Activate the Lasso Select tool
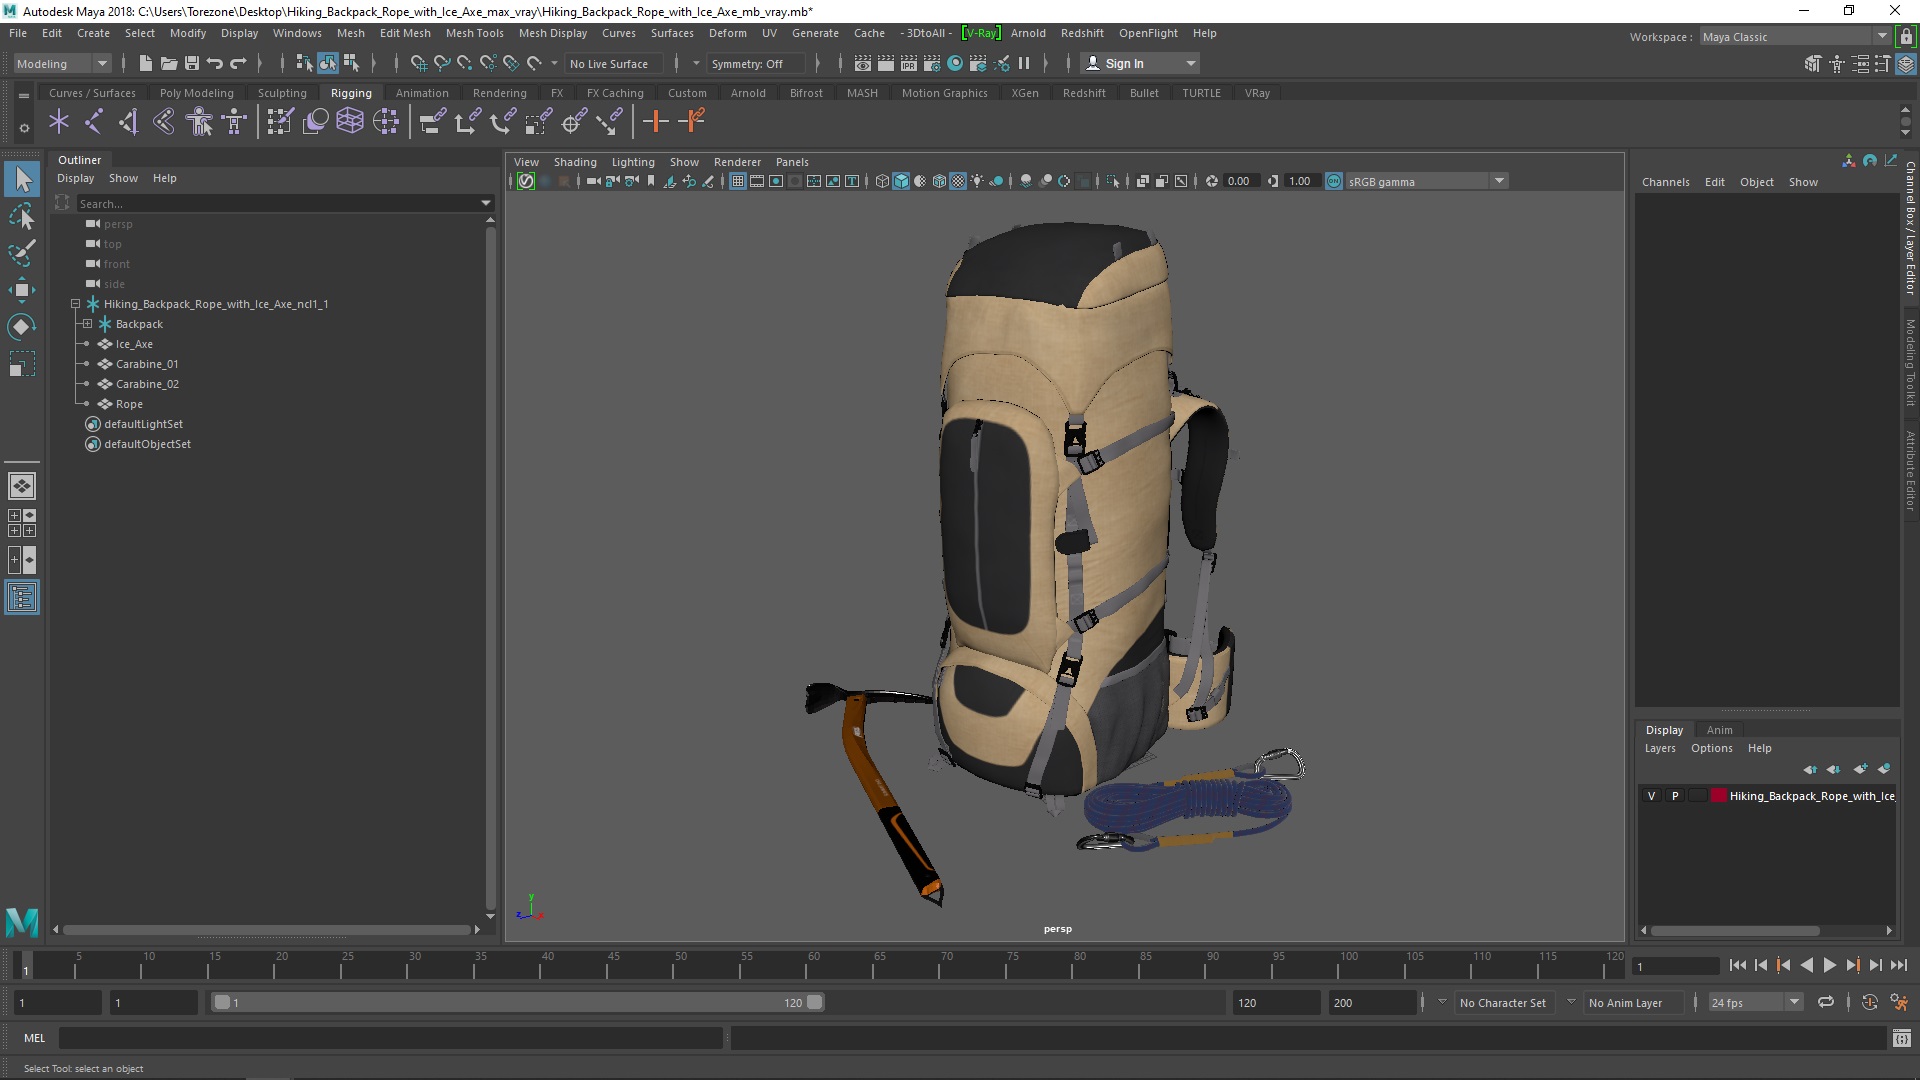The image size is (1920, 1080). [x=22, y=217]
